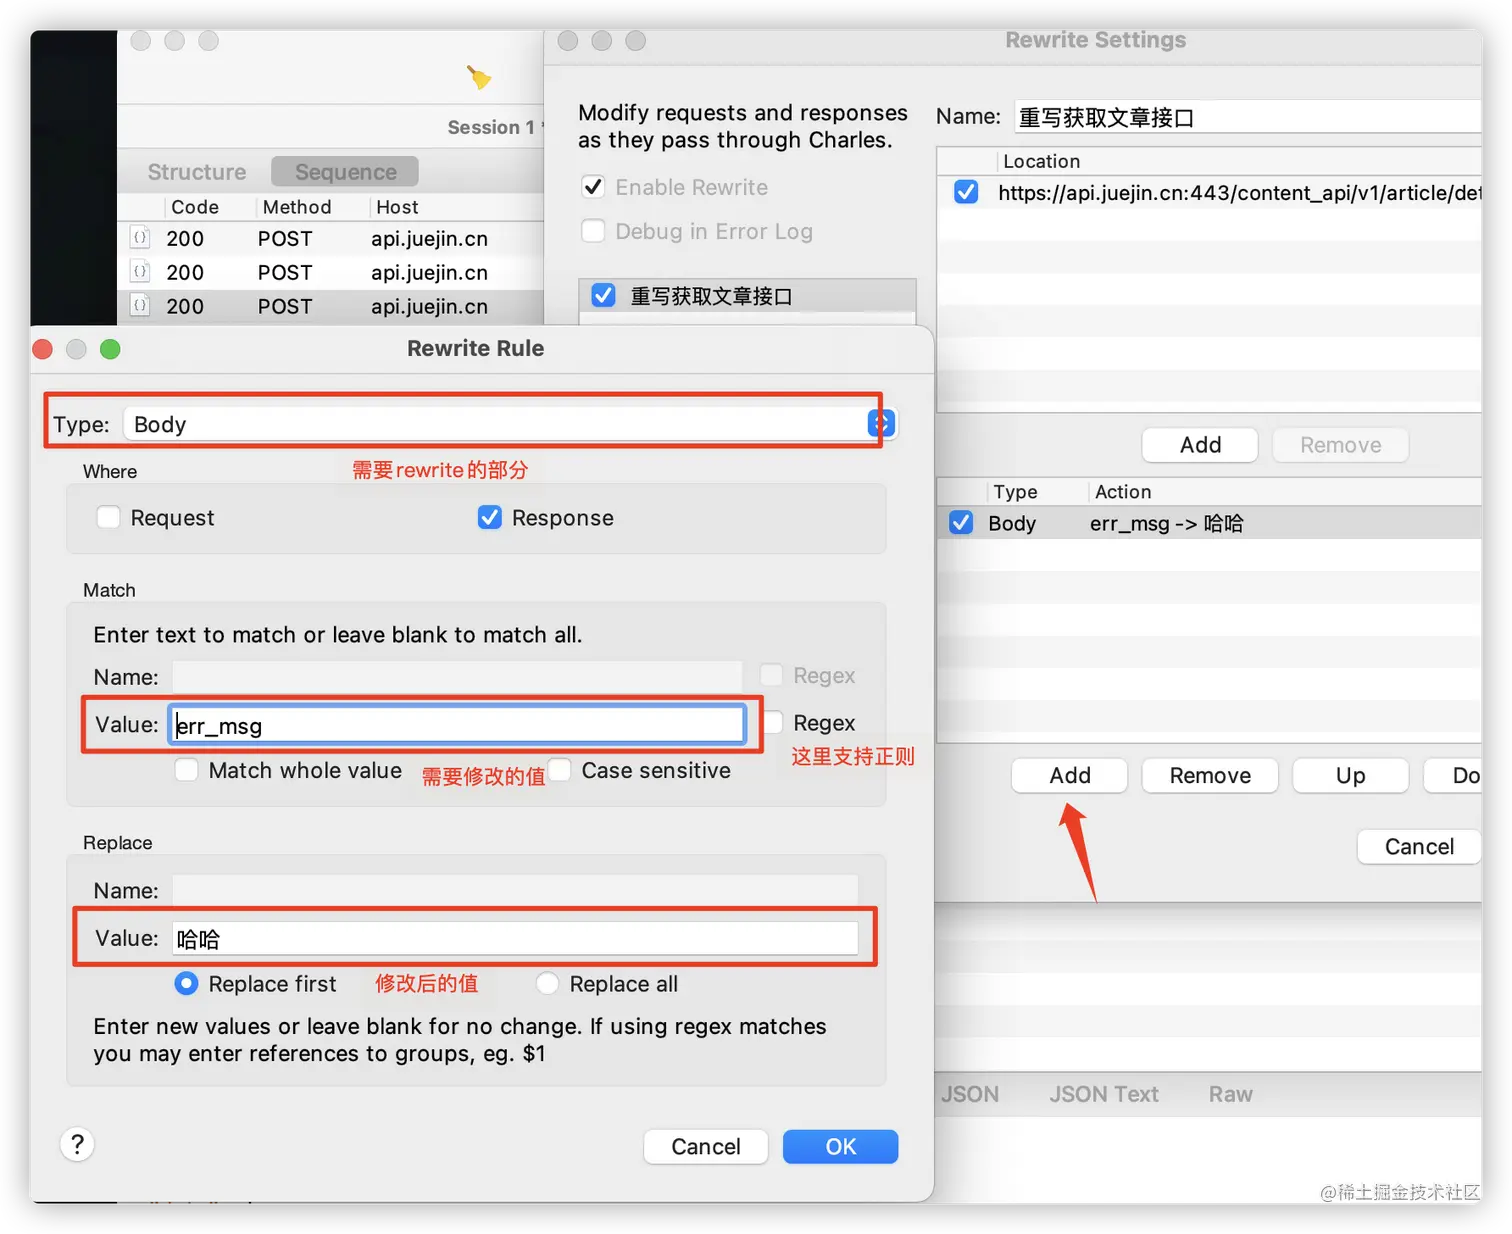Click Cancel in Rewrite Settings window
The height and width of the screenshot is (1234, 1512).
click(x=1419, y=846)
